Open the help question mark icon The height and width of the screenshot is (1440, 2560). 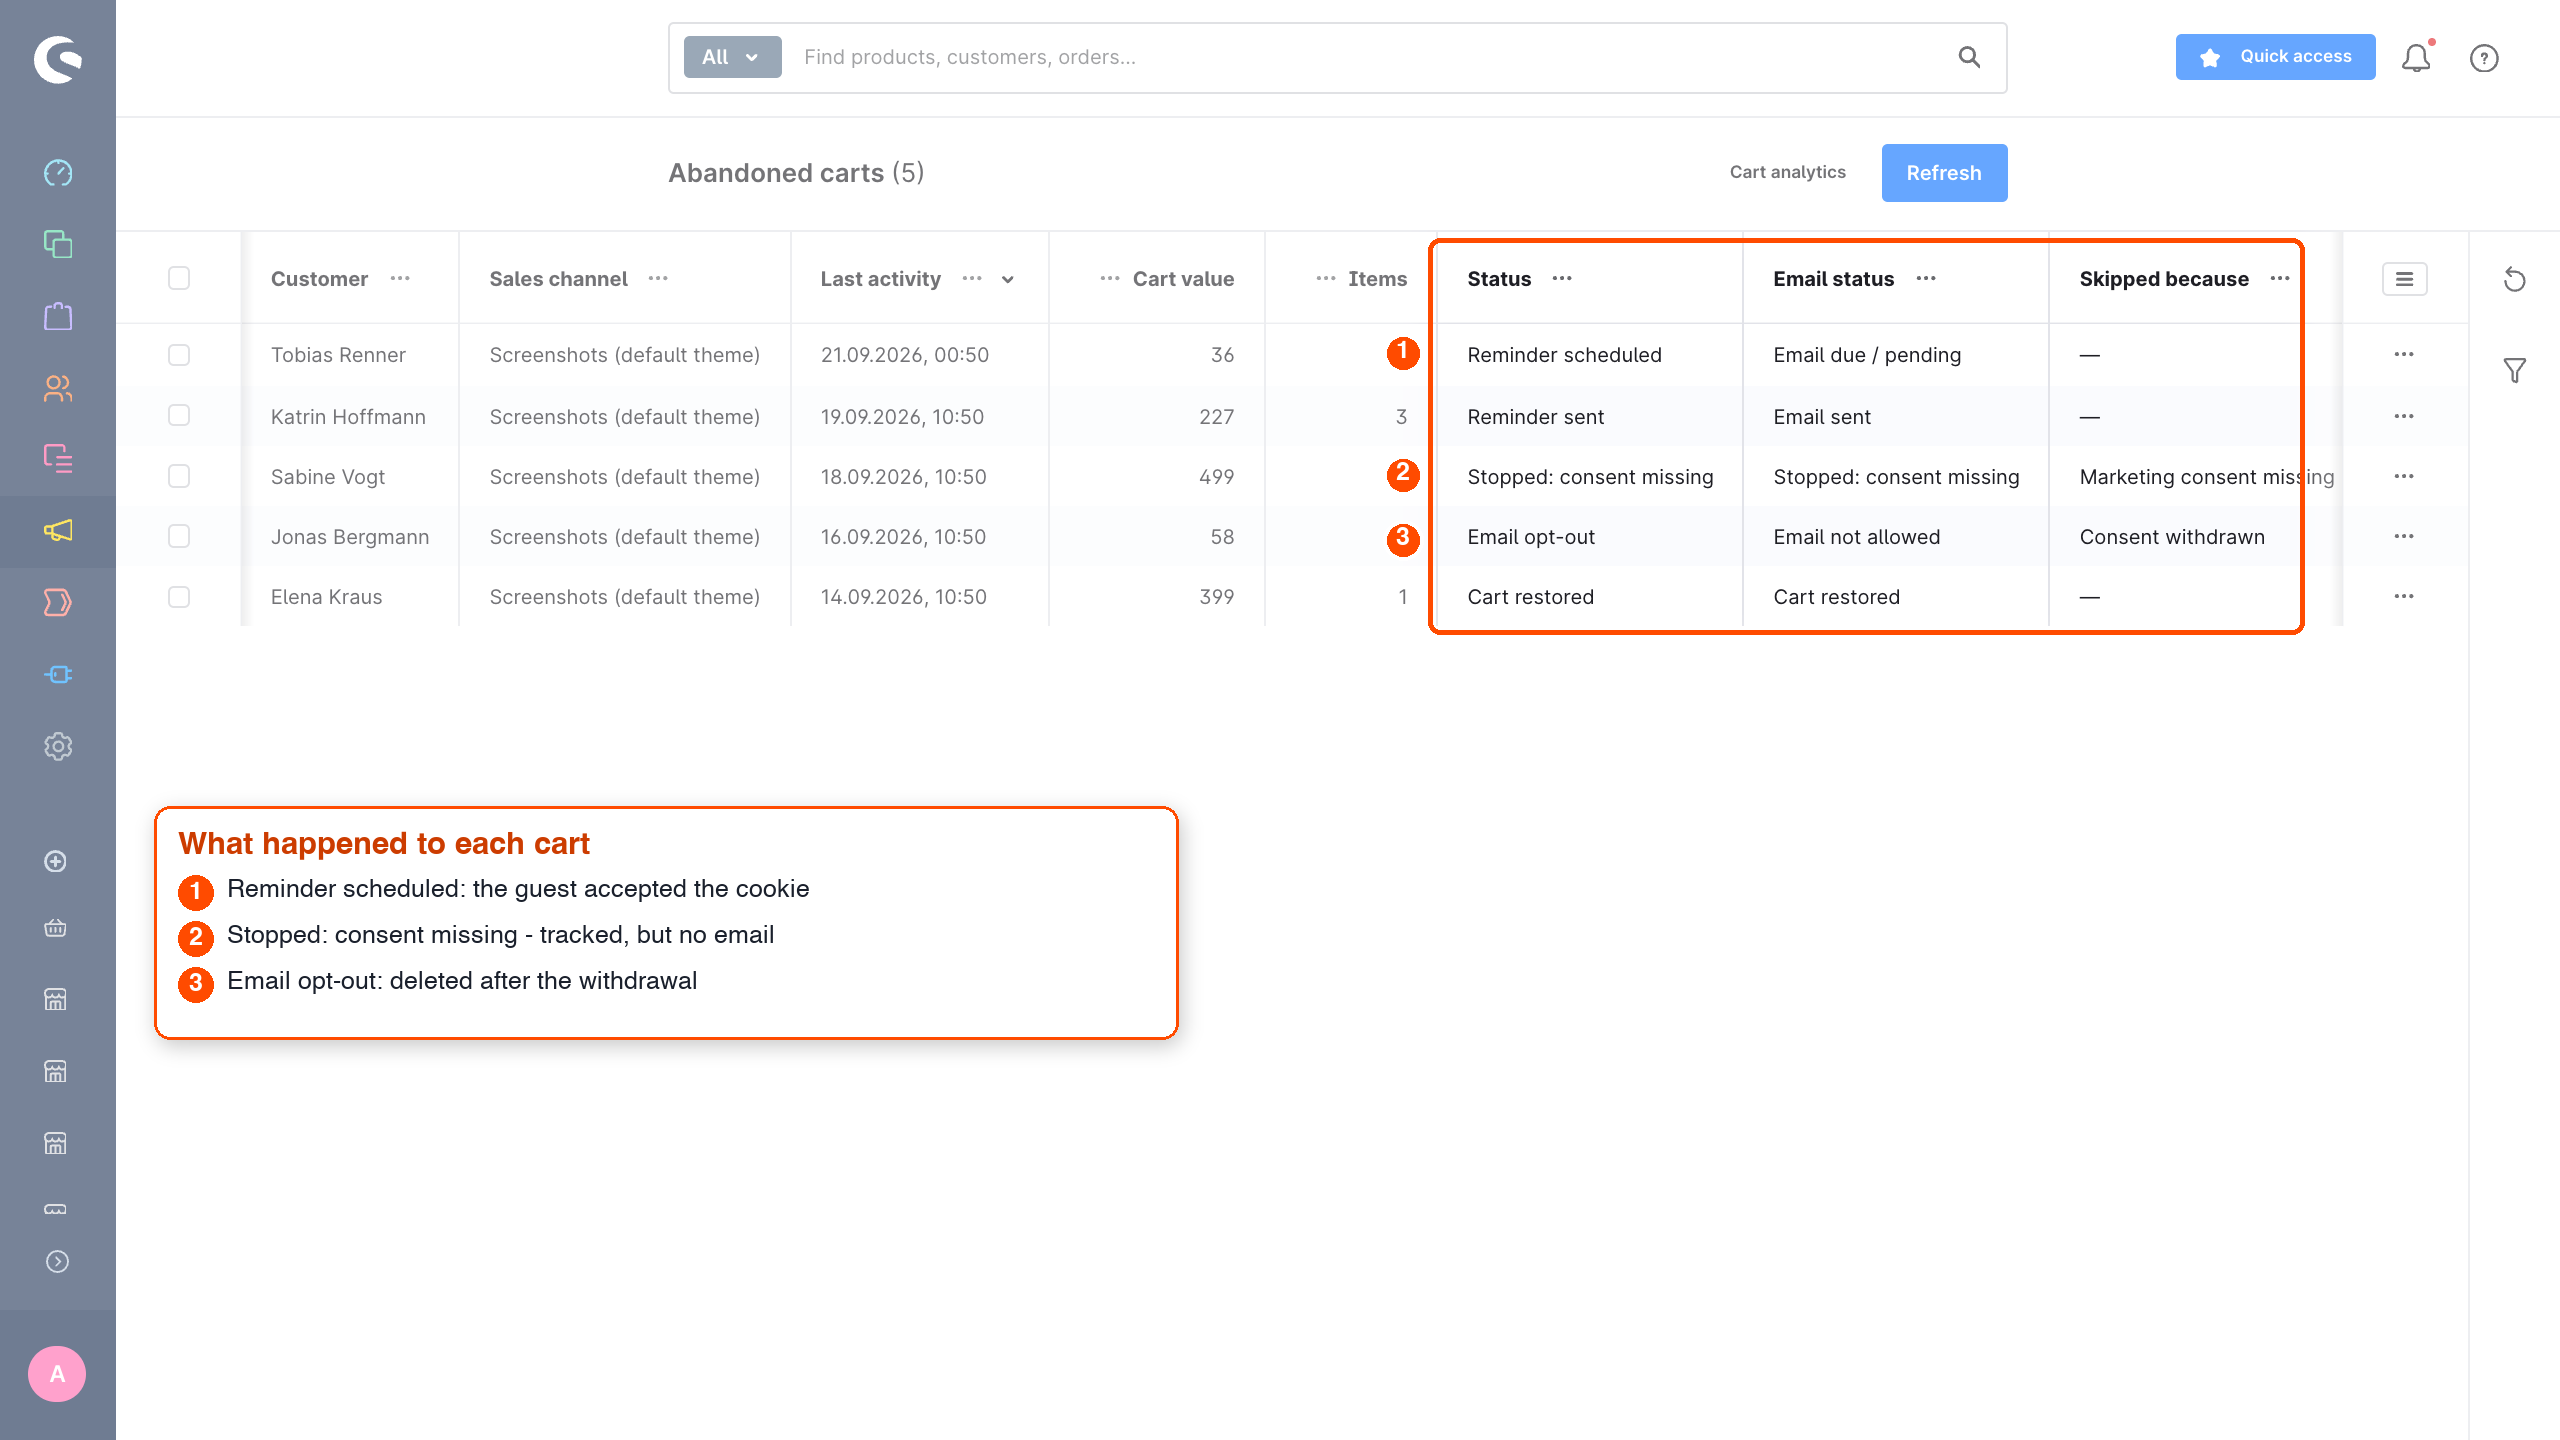(2484, 58)
